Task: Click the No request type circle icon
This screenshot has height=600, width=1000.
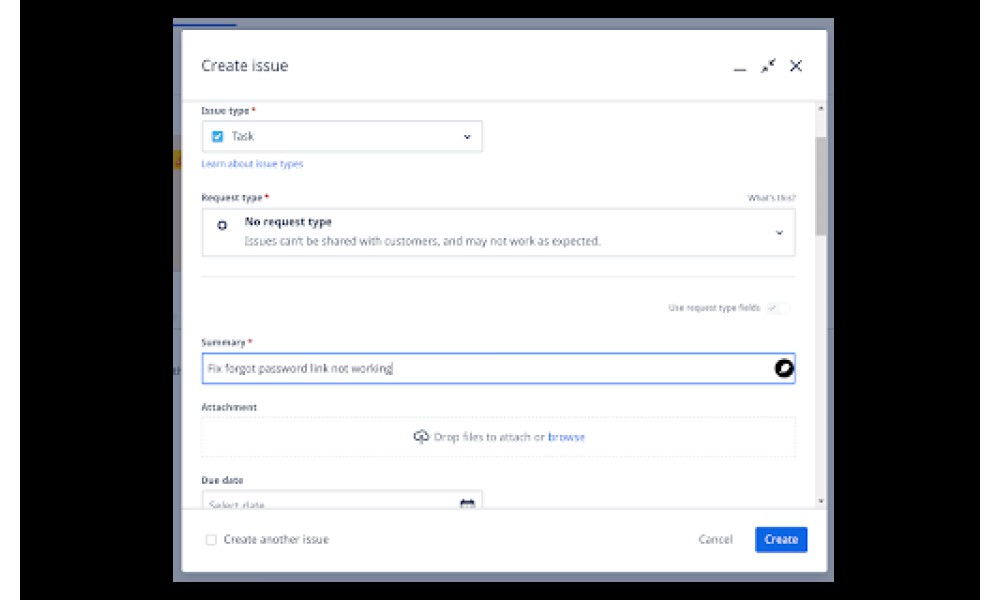Action: pos(222,225)
